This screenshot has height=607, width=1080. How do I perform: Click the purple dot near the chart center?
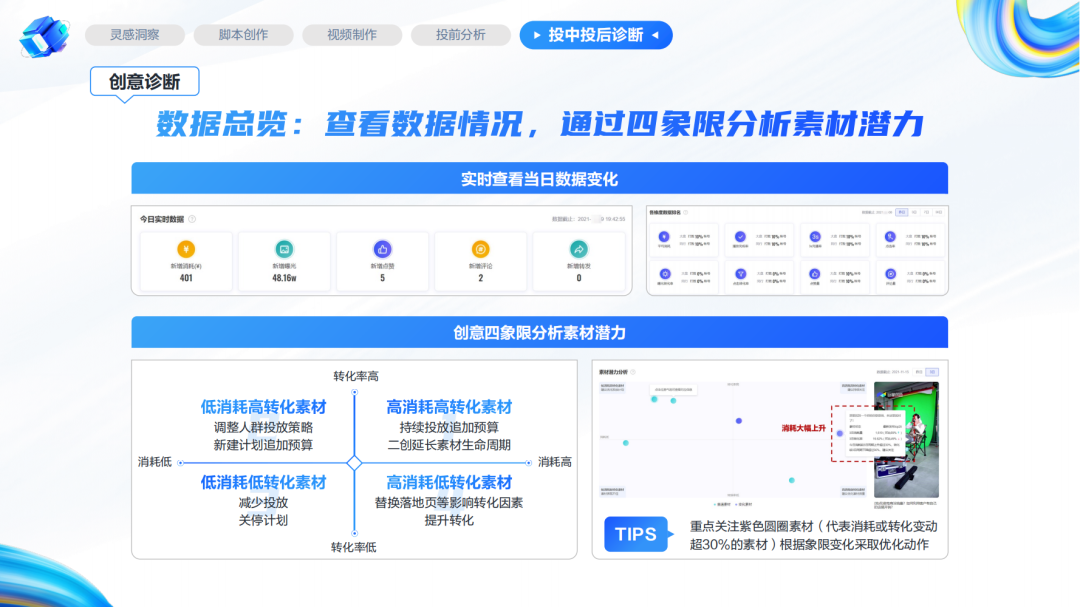tap(739, 420)
